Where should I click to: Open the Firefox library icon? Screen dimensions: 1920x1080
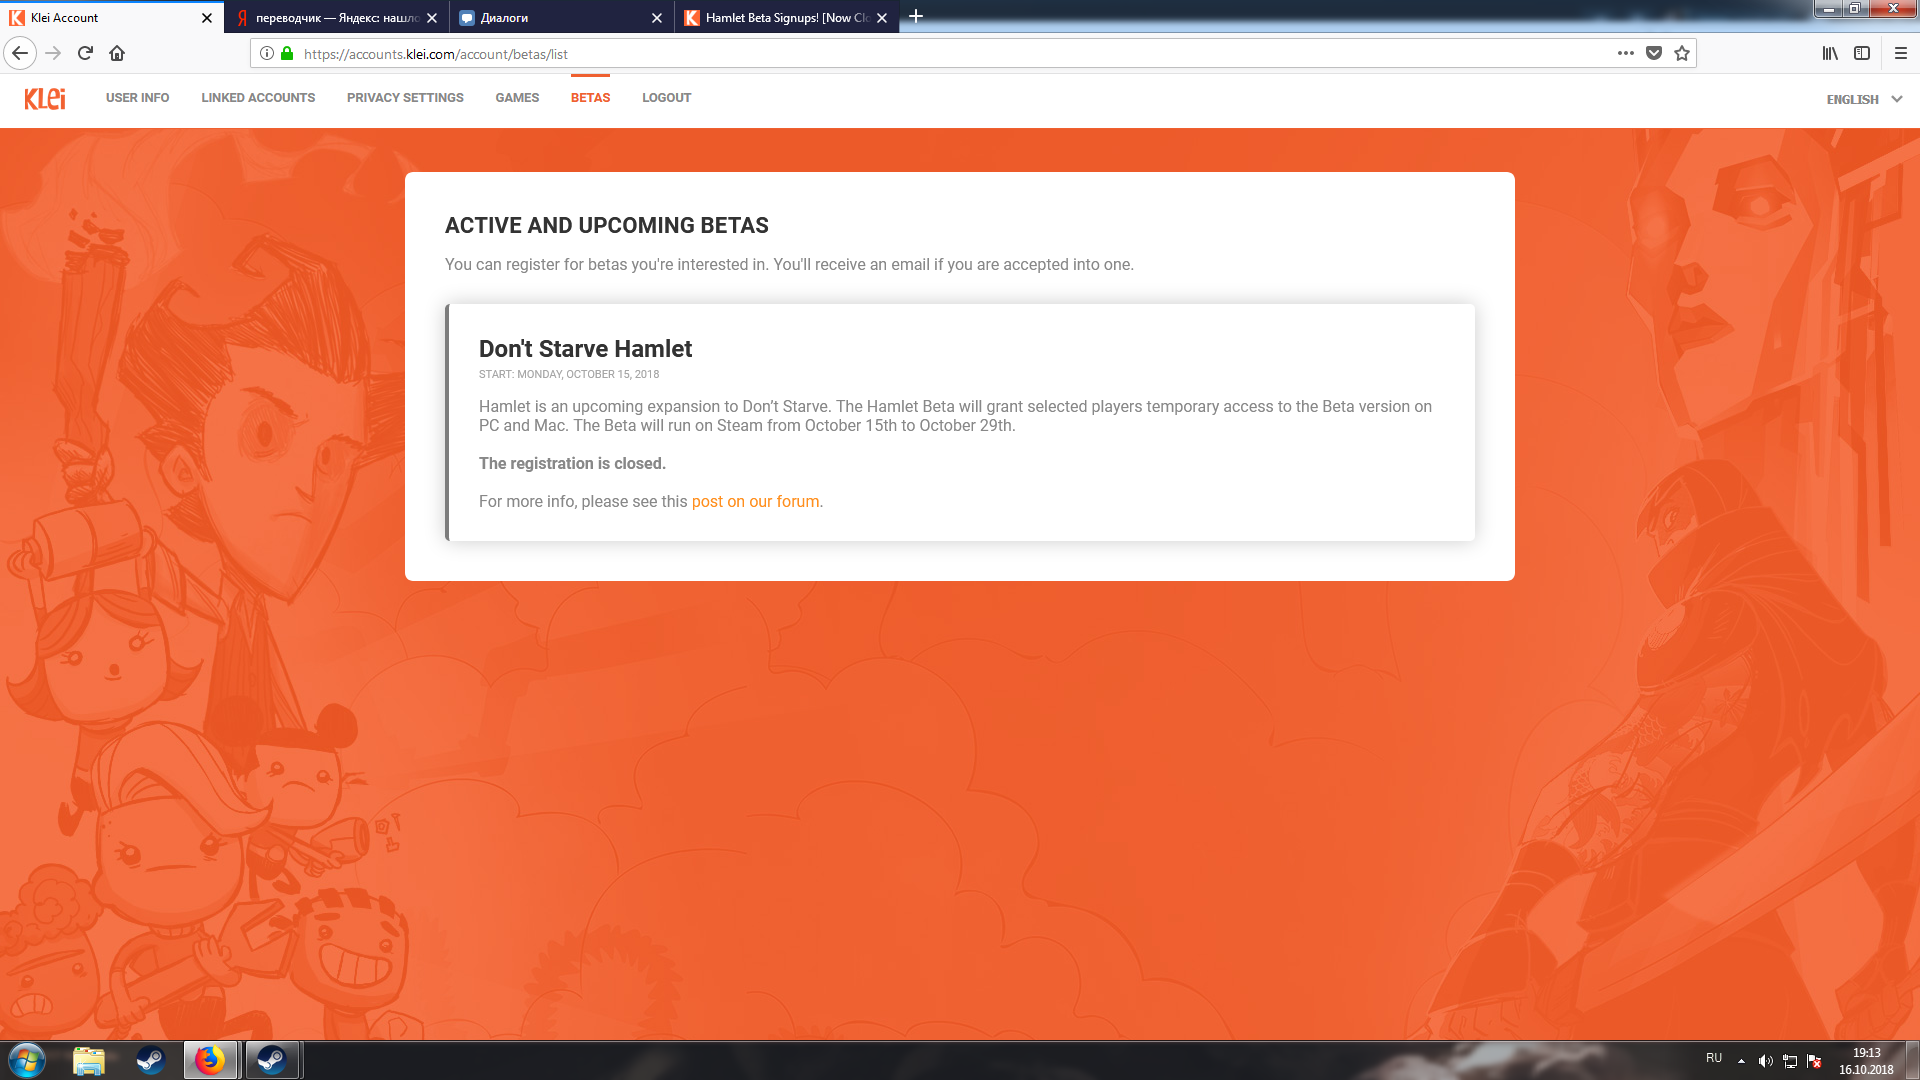point(1829,53)
